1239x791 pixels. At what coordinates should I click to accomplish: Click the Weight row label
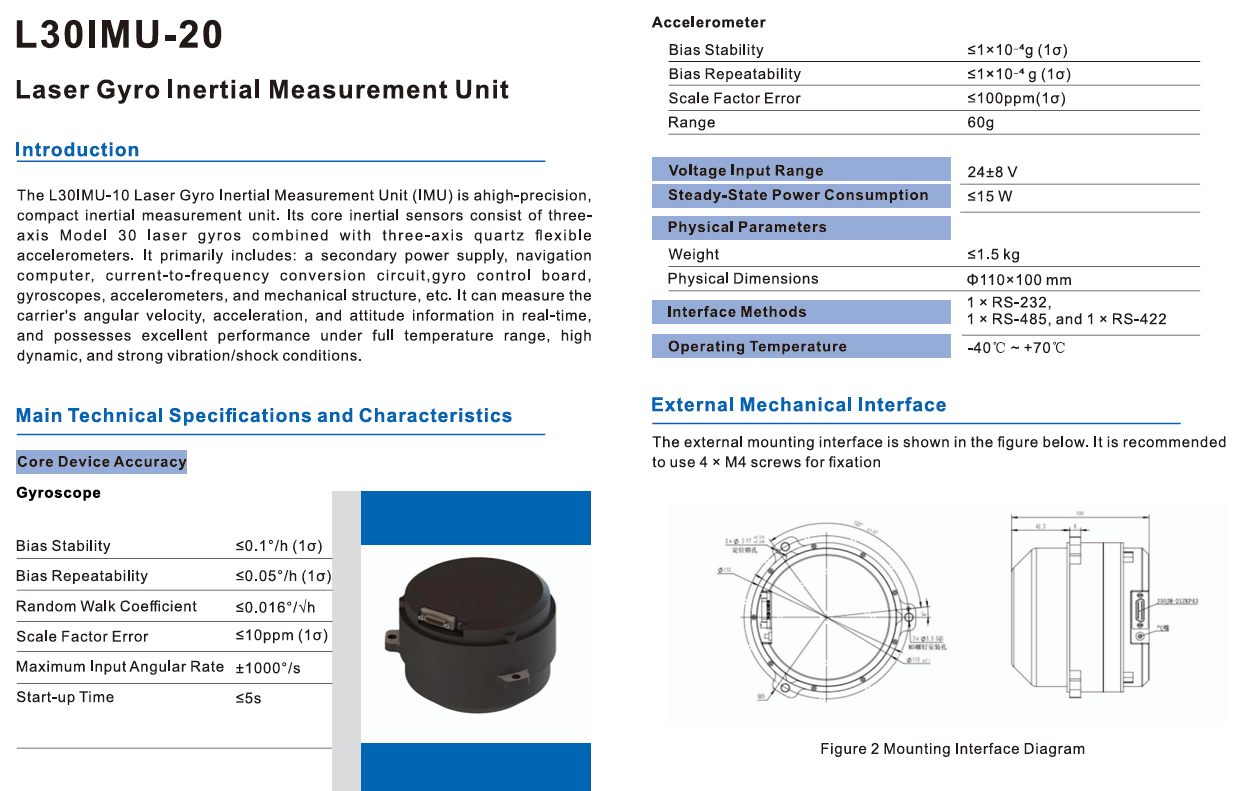tap(694, 254)
